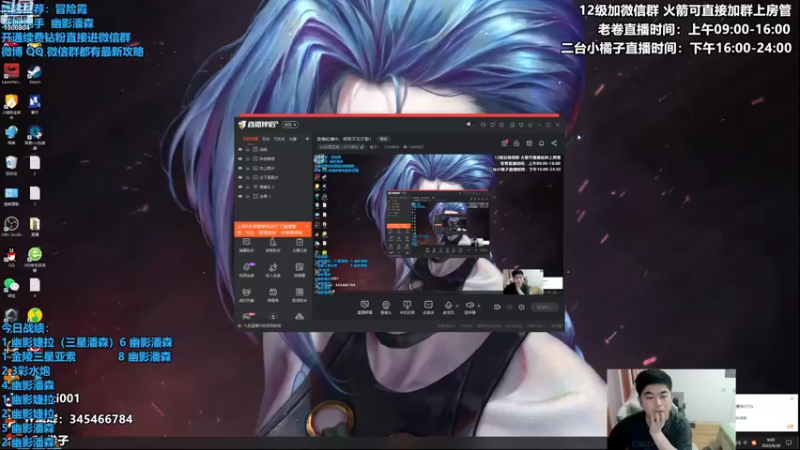The image size is (800, 450).
Task: Open the bell notifications icon in the app
Action: [541, 143]
